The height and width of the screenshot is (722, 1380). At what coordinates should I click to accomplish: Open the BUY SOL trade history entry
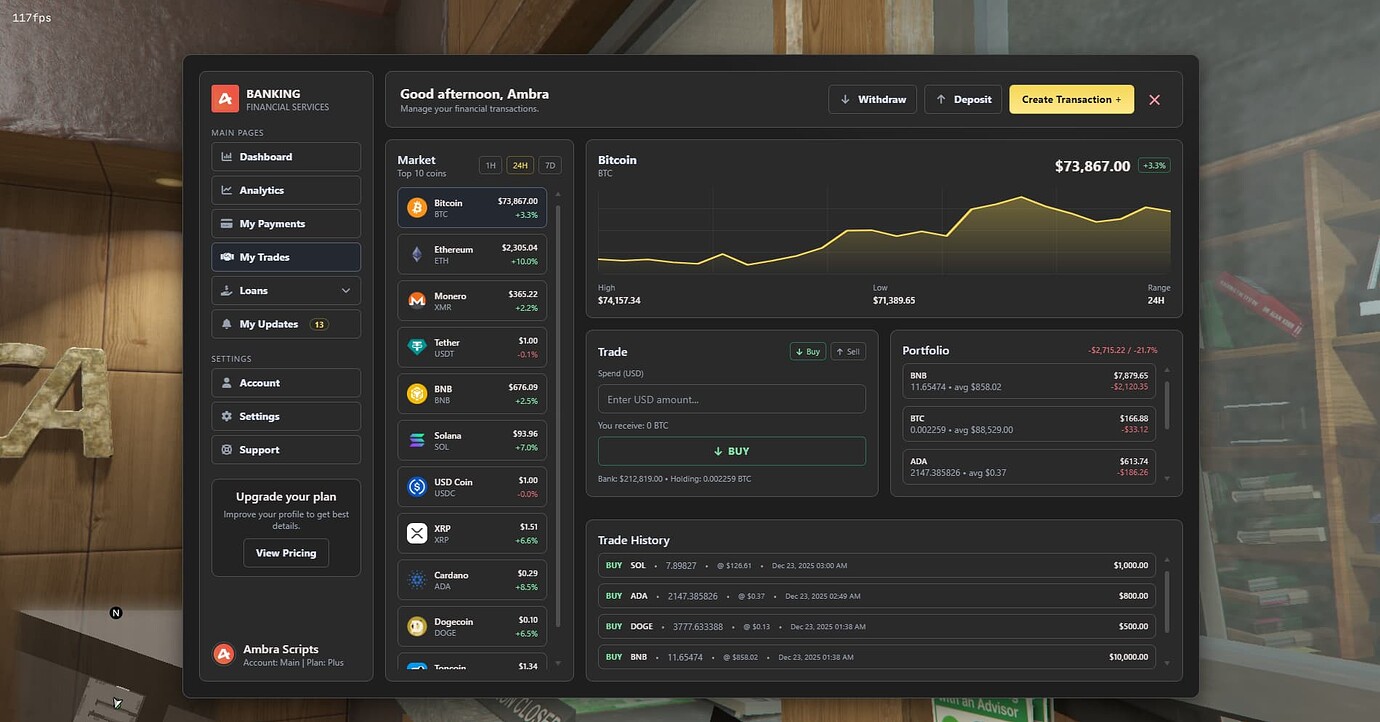tap(877, 566)
